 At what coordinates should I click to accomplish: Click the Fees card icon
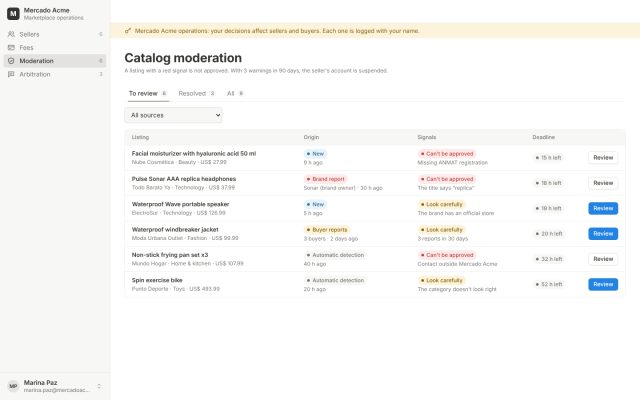[x=11, y=48]
